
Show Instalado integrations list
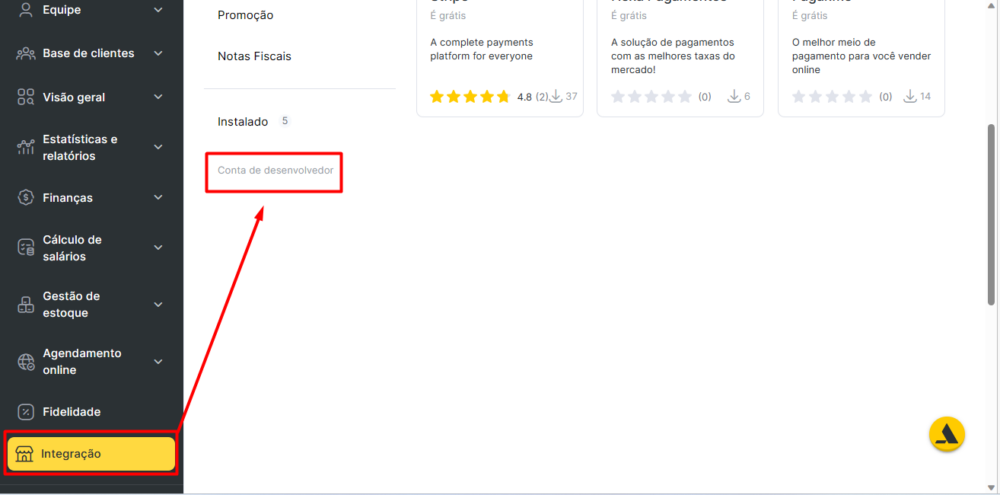(x=243, y=121)
